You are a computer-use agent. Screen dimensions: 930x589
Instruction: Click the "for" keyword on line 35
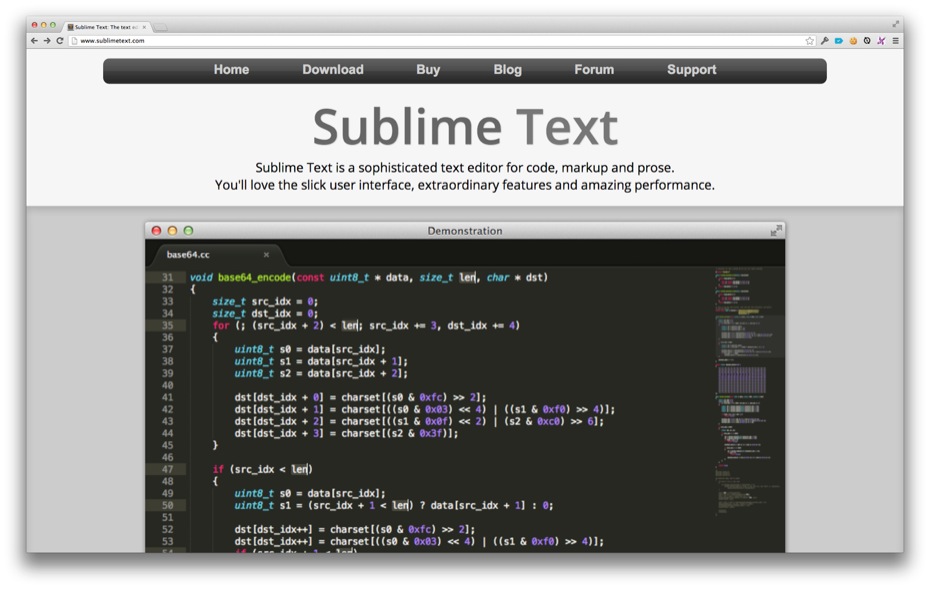click(221, 325)
